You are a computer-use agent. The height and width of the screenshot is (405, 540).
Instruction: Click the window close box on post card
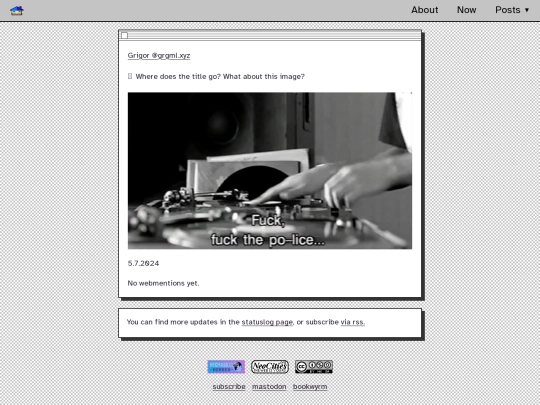click(x=125, y=35)
